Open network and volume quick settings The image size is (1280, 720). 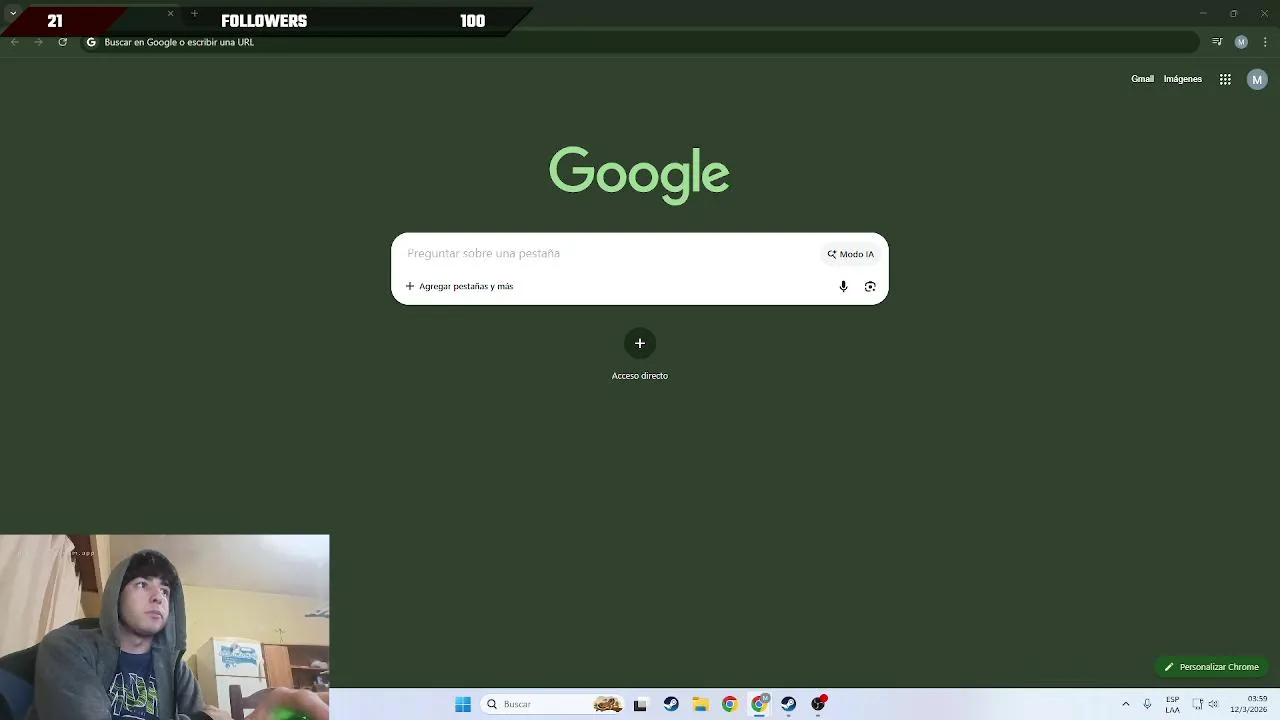(x=1205, y=704)
